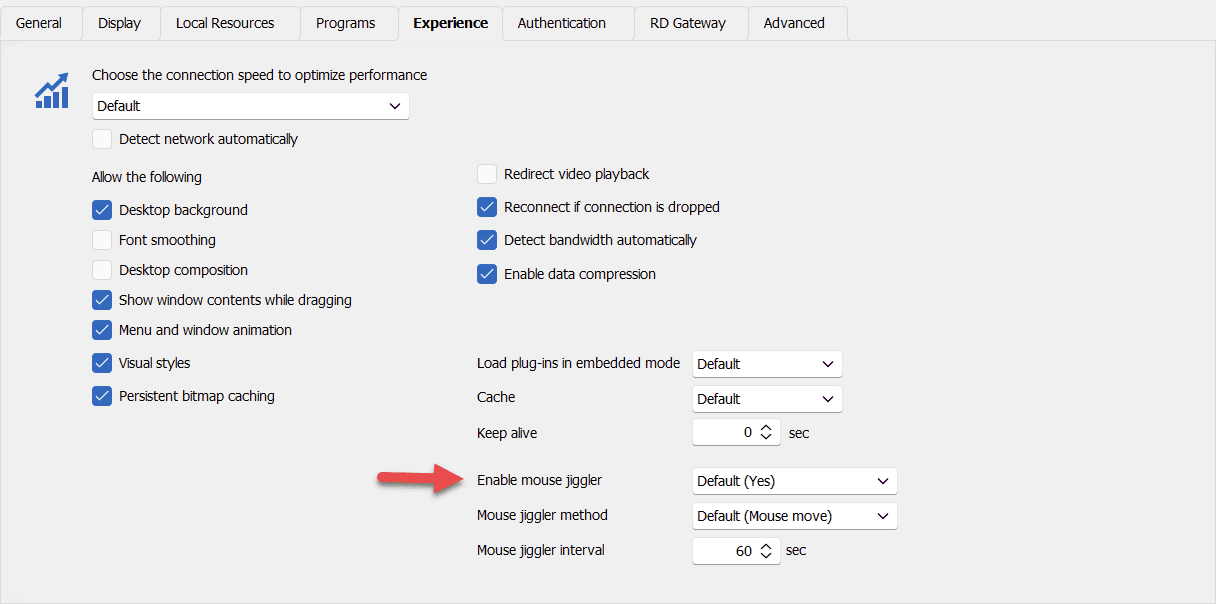The width and height of the screenshot is (1216, 604).
Task: Go to the Local Resources tab
Action: pos(225,23)
